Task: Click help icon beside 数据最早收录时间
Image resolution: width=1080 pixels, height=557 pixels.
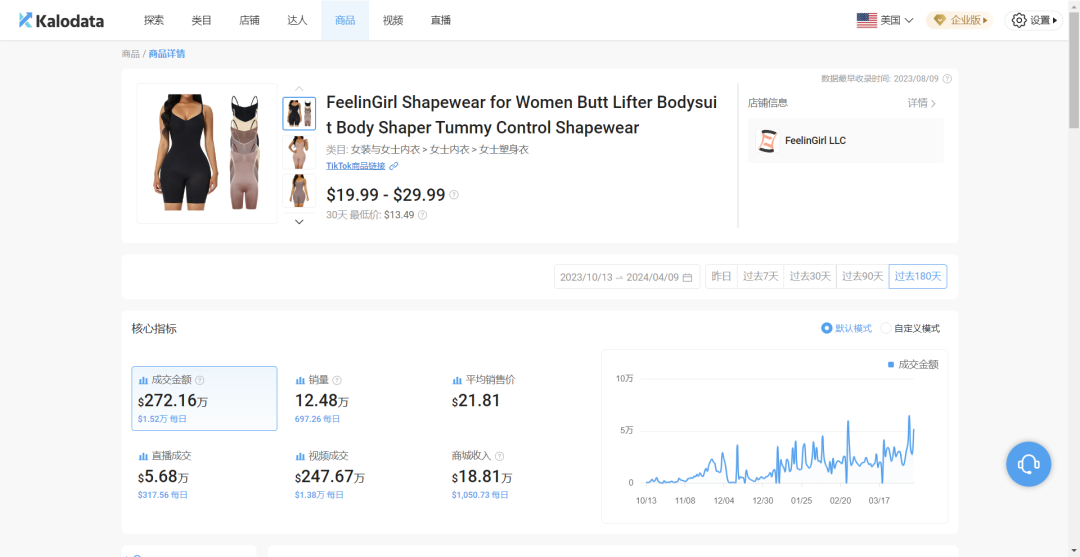Action: [x=947, y=78]
